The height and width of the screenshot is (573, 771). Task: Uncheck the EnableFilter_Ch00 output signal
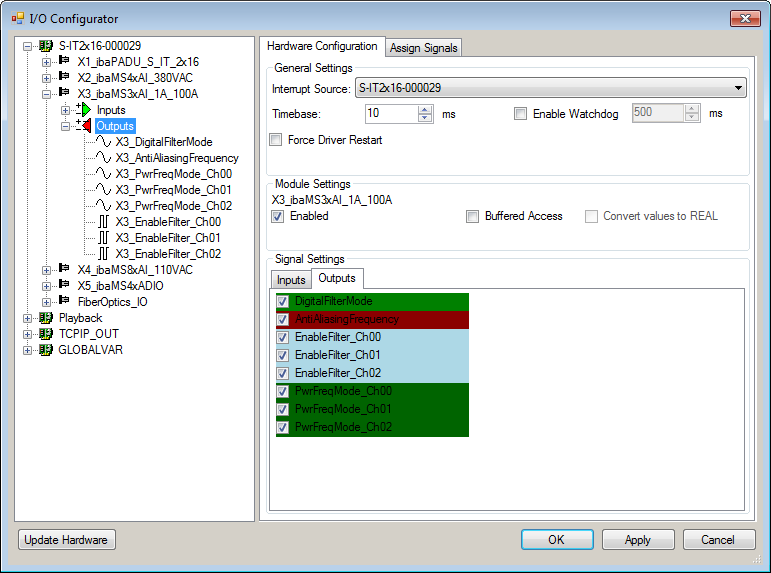point(282,337)
